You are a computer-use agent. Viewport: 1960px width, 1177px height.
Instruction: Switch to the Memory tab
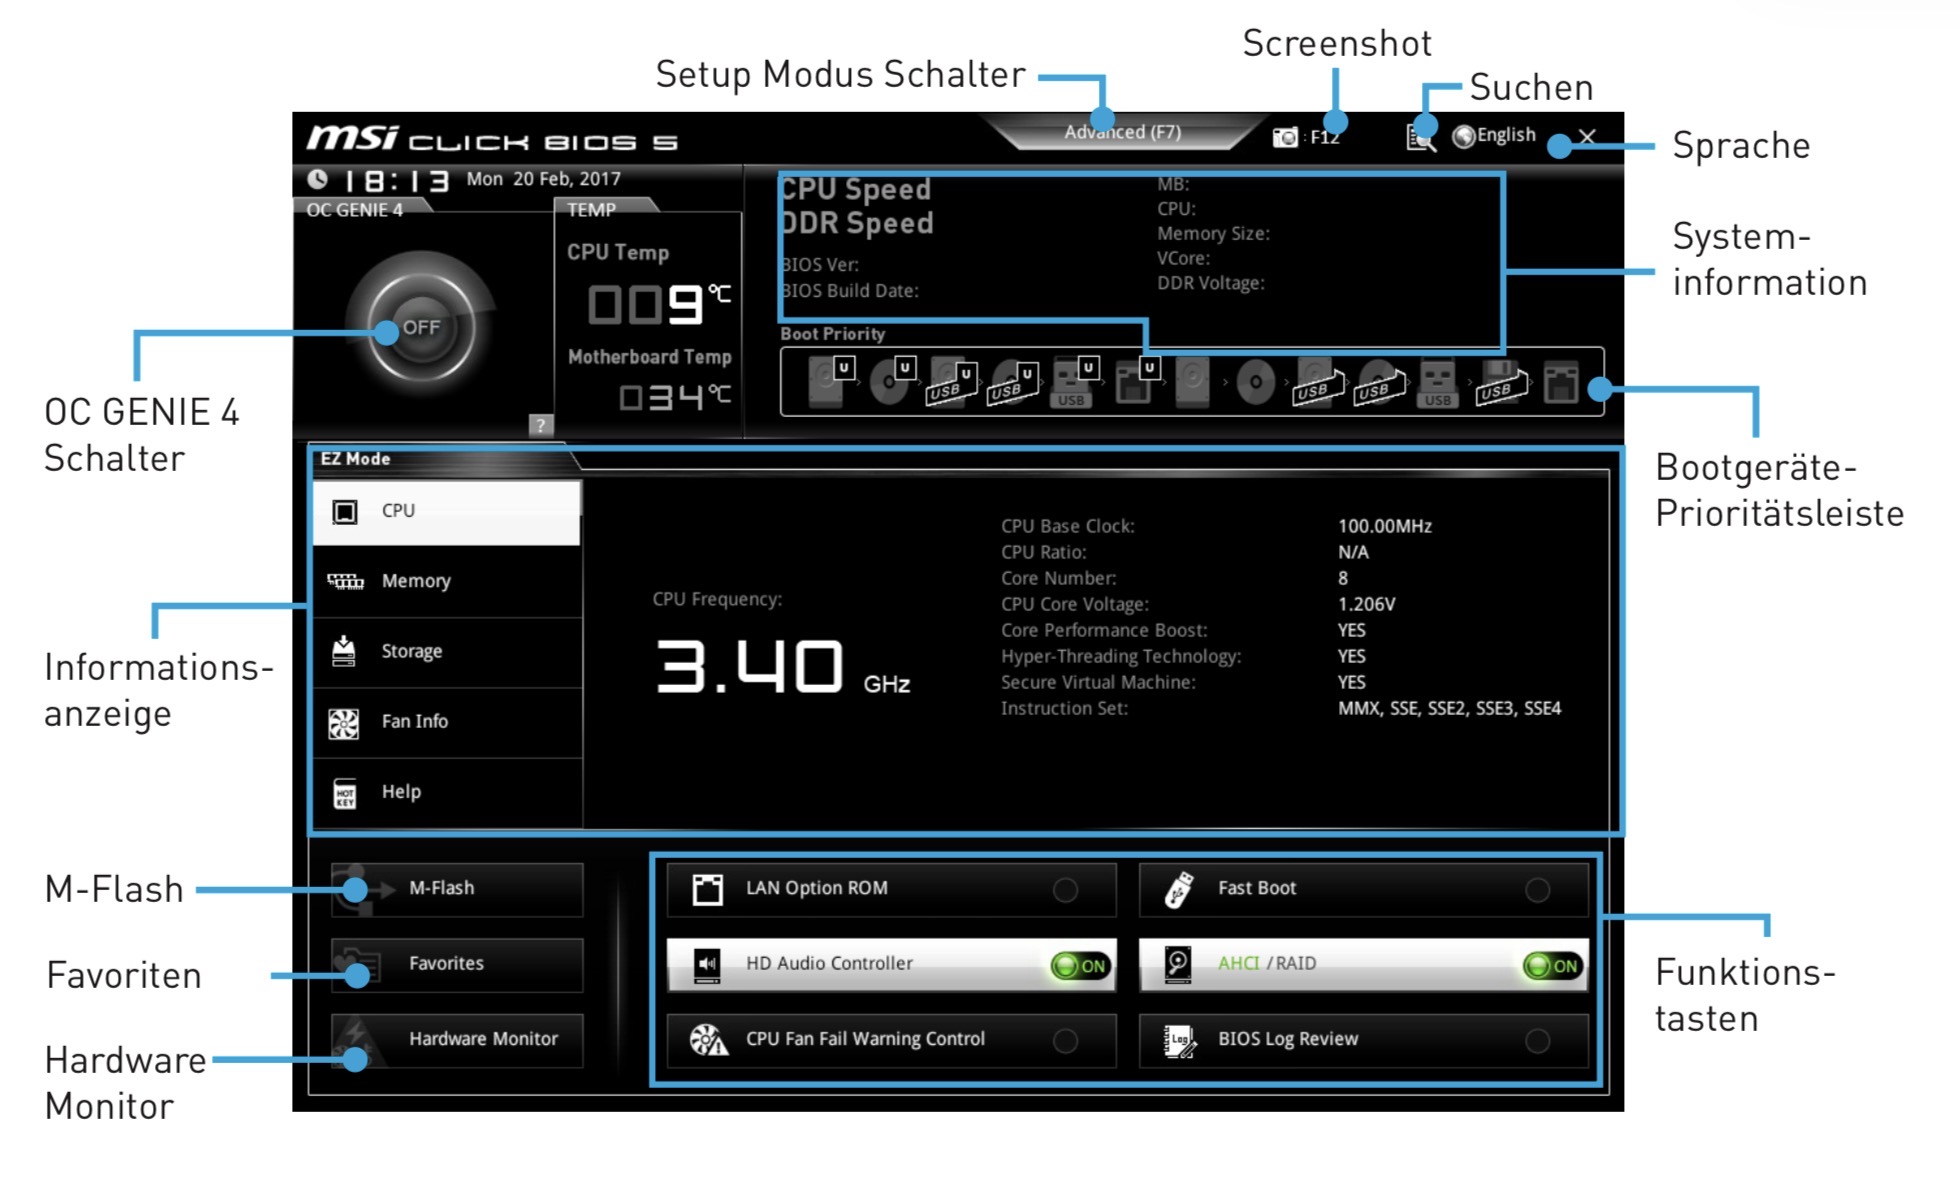[x=447, y=582]
